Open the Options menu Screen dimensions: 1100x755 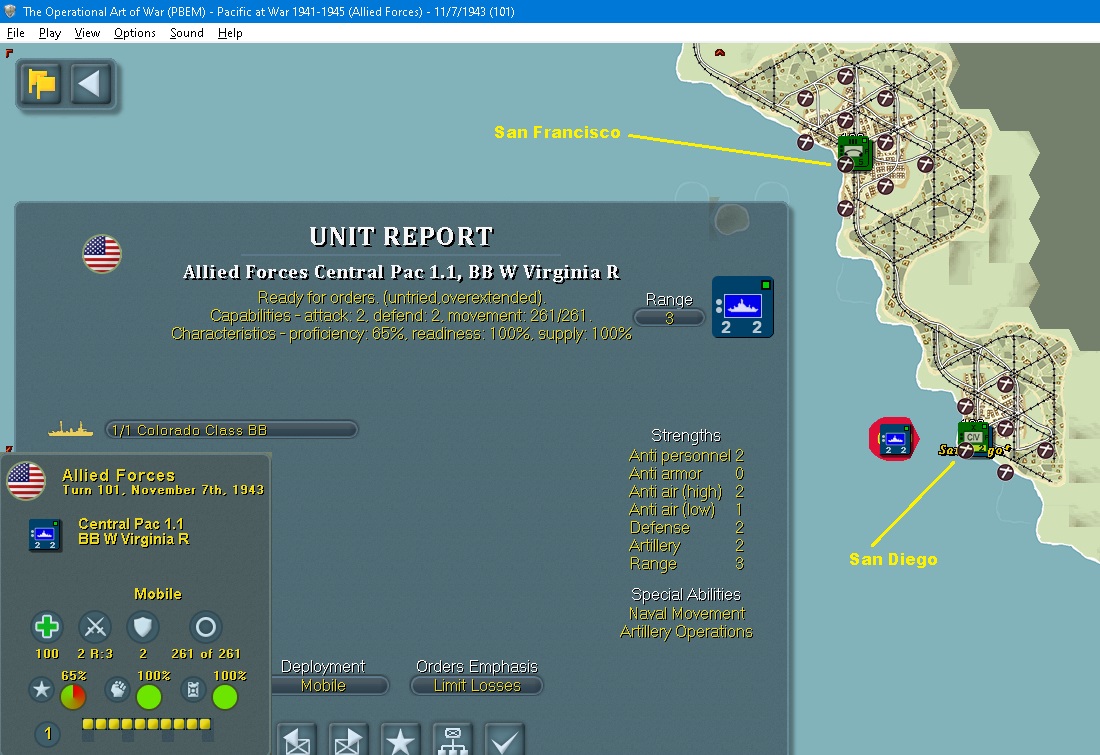[x=135, y=33]
